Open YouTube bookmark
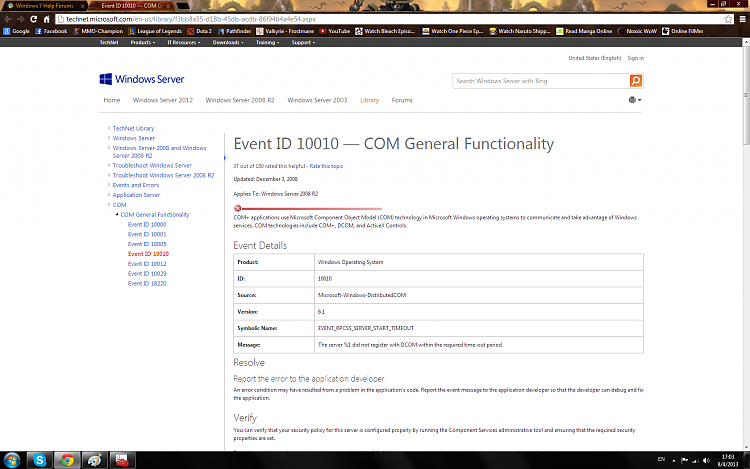 [x=335, y=31]
